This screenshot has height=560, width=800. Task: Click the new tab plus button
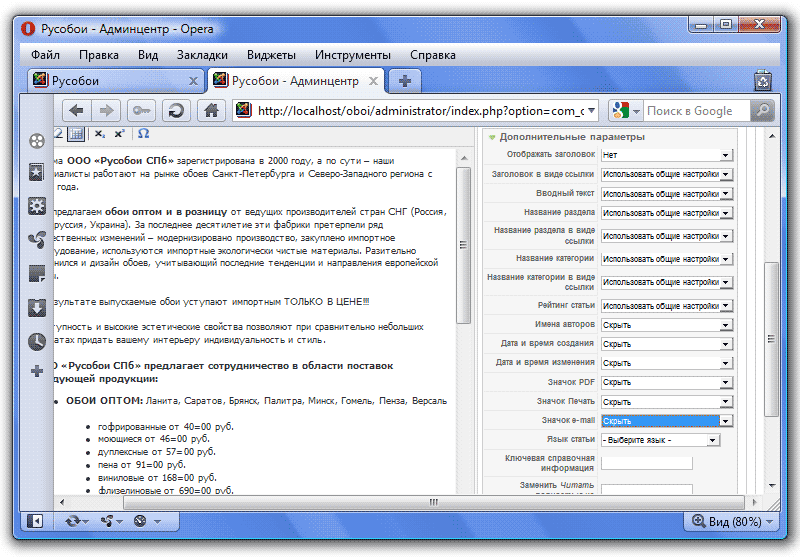pos(404,81)
